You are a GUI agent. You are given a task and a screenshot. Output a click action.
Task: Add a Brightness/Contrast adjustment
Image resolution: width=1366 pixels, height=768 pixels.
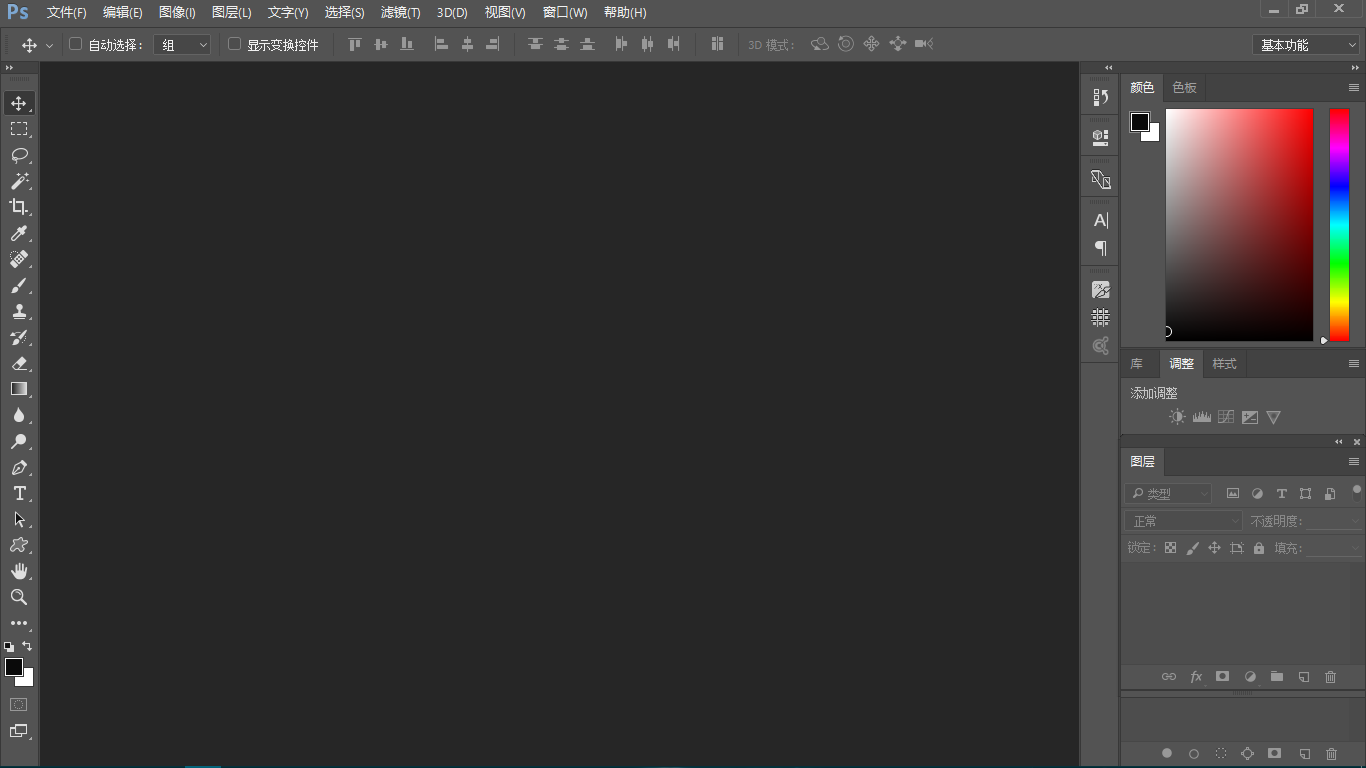coord(1177,417)
